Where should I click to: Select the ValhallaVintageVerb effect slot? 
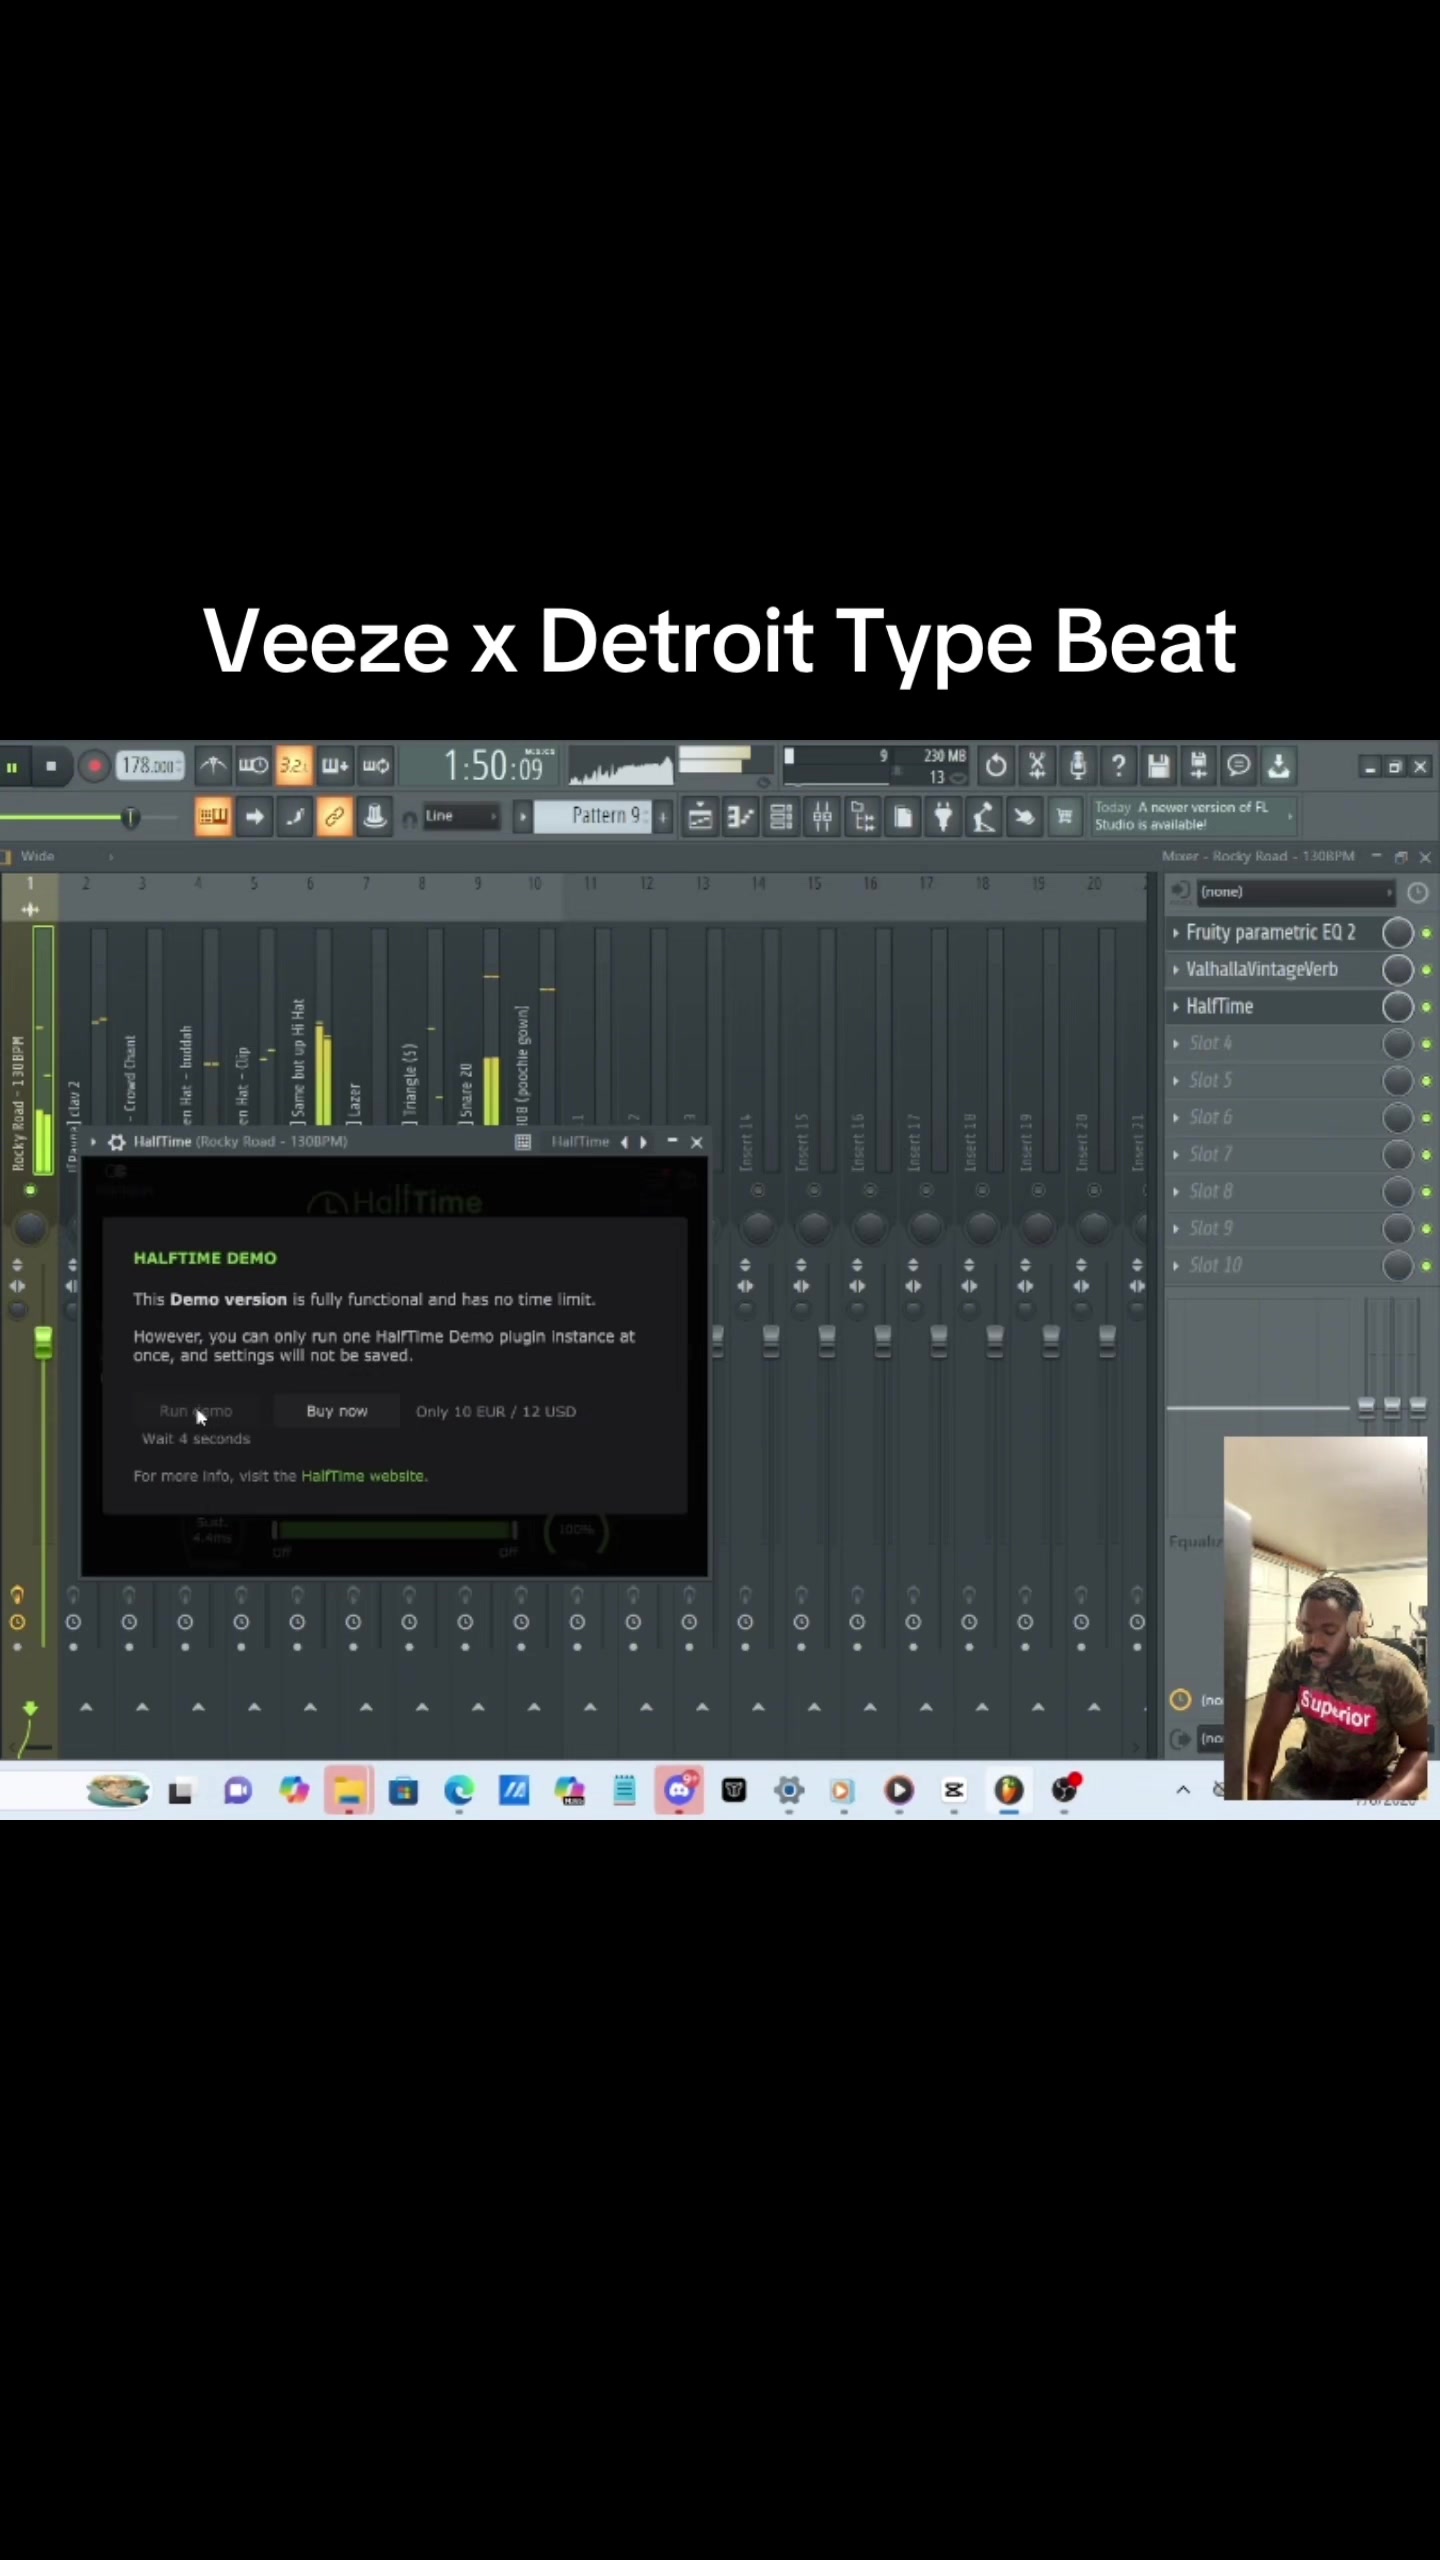tap(1262, 970)
